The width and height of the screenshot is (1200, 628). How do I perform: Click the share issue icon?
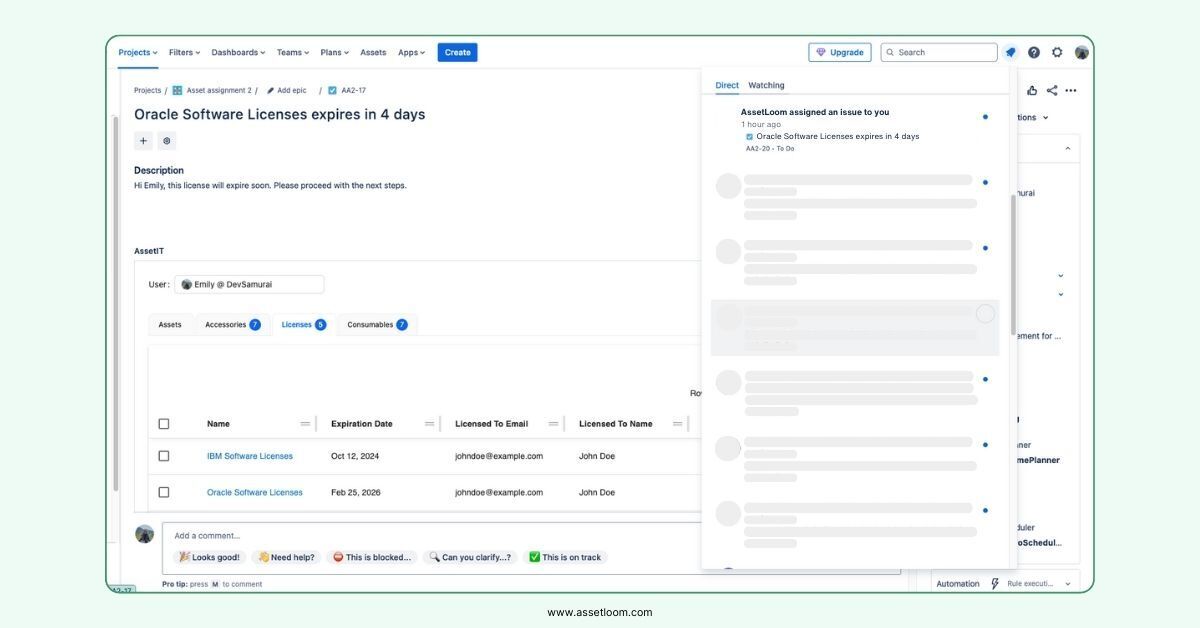click(1052, 90)
